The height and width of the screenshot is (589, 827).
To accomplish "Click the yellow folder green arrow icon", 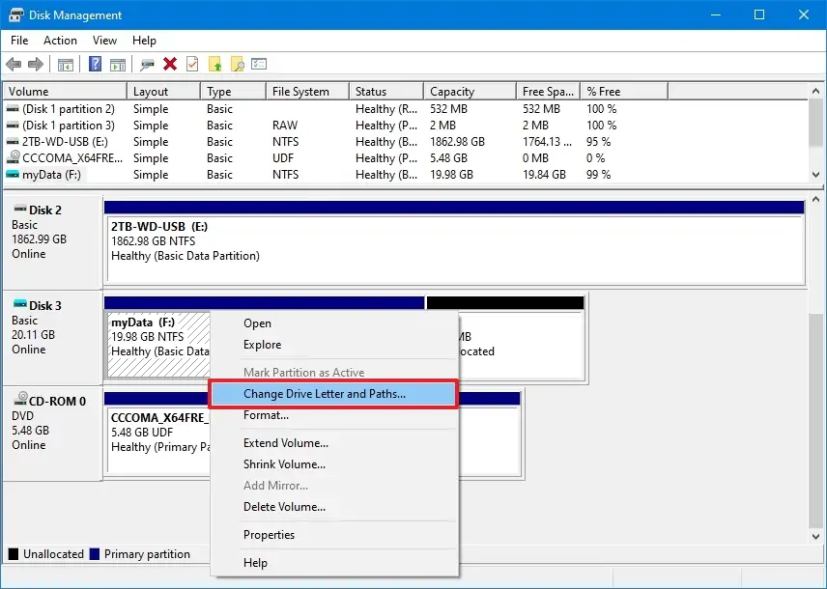I will 215,64.
